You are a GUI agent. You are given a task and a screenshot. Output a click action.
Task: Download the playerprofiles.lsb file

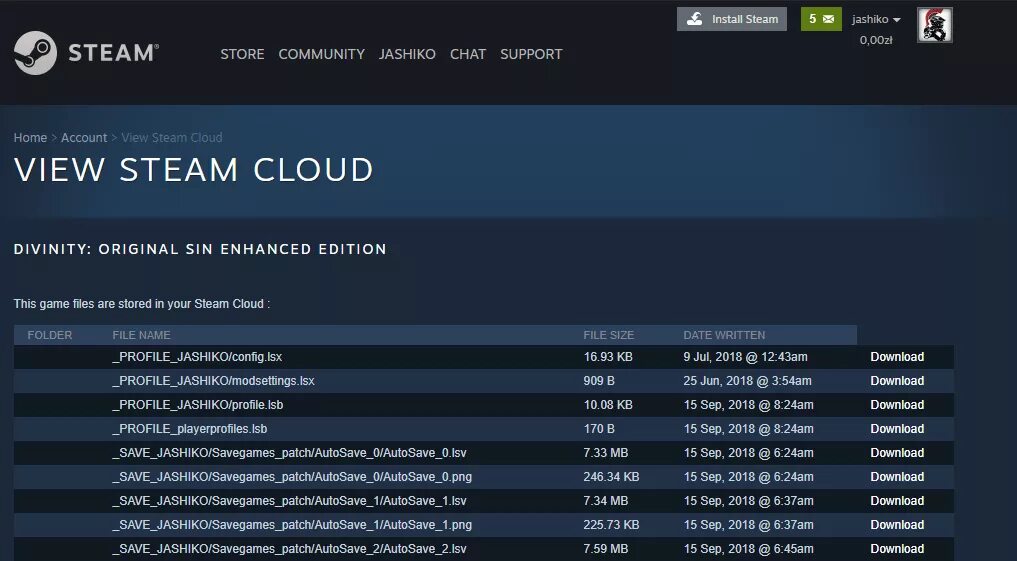point(897,429)
